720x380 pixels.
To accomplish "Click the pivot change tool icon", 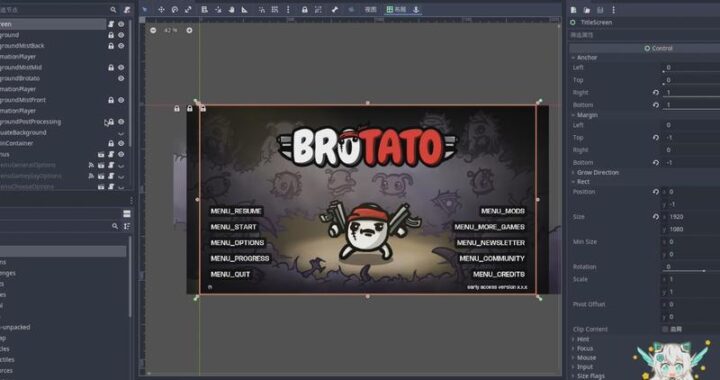I will (x=218, y=9).
